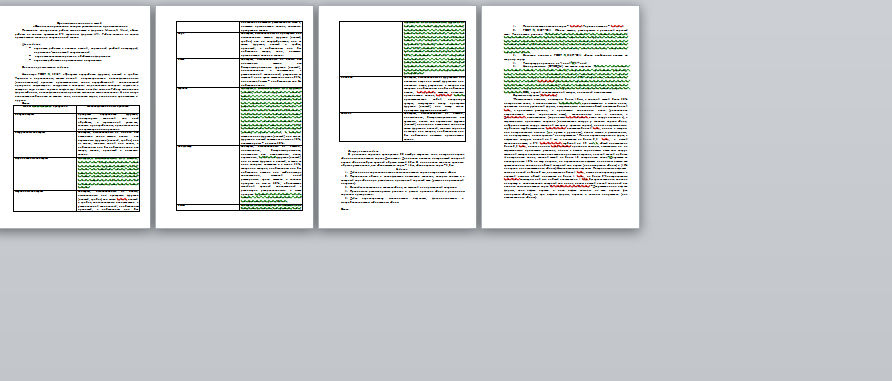Click the numbered list below the third page's table
Screen dimensions: 892x381
[403, 187]
